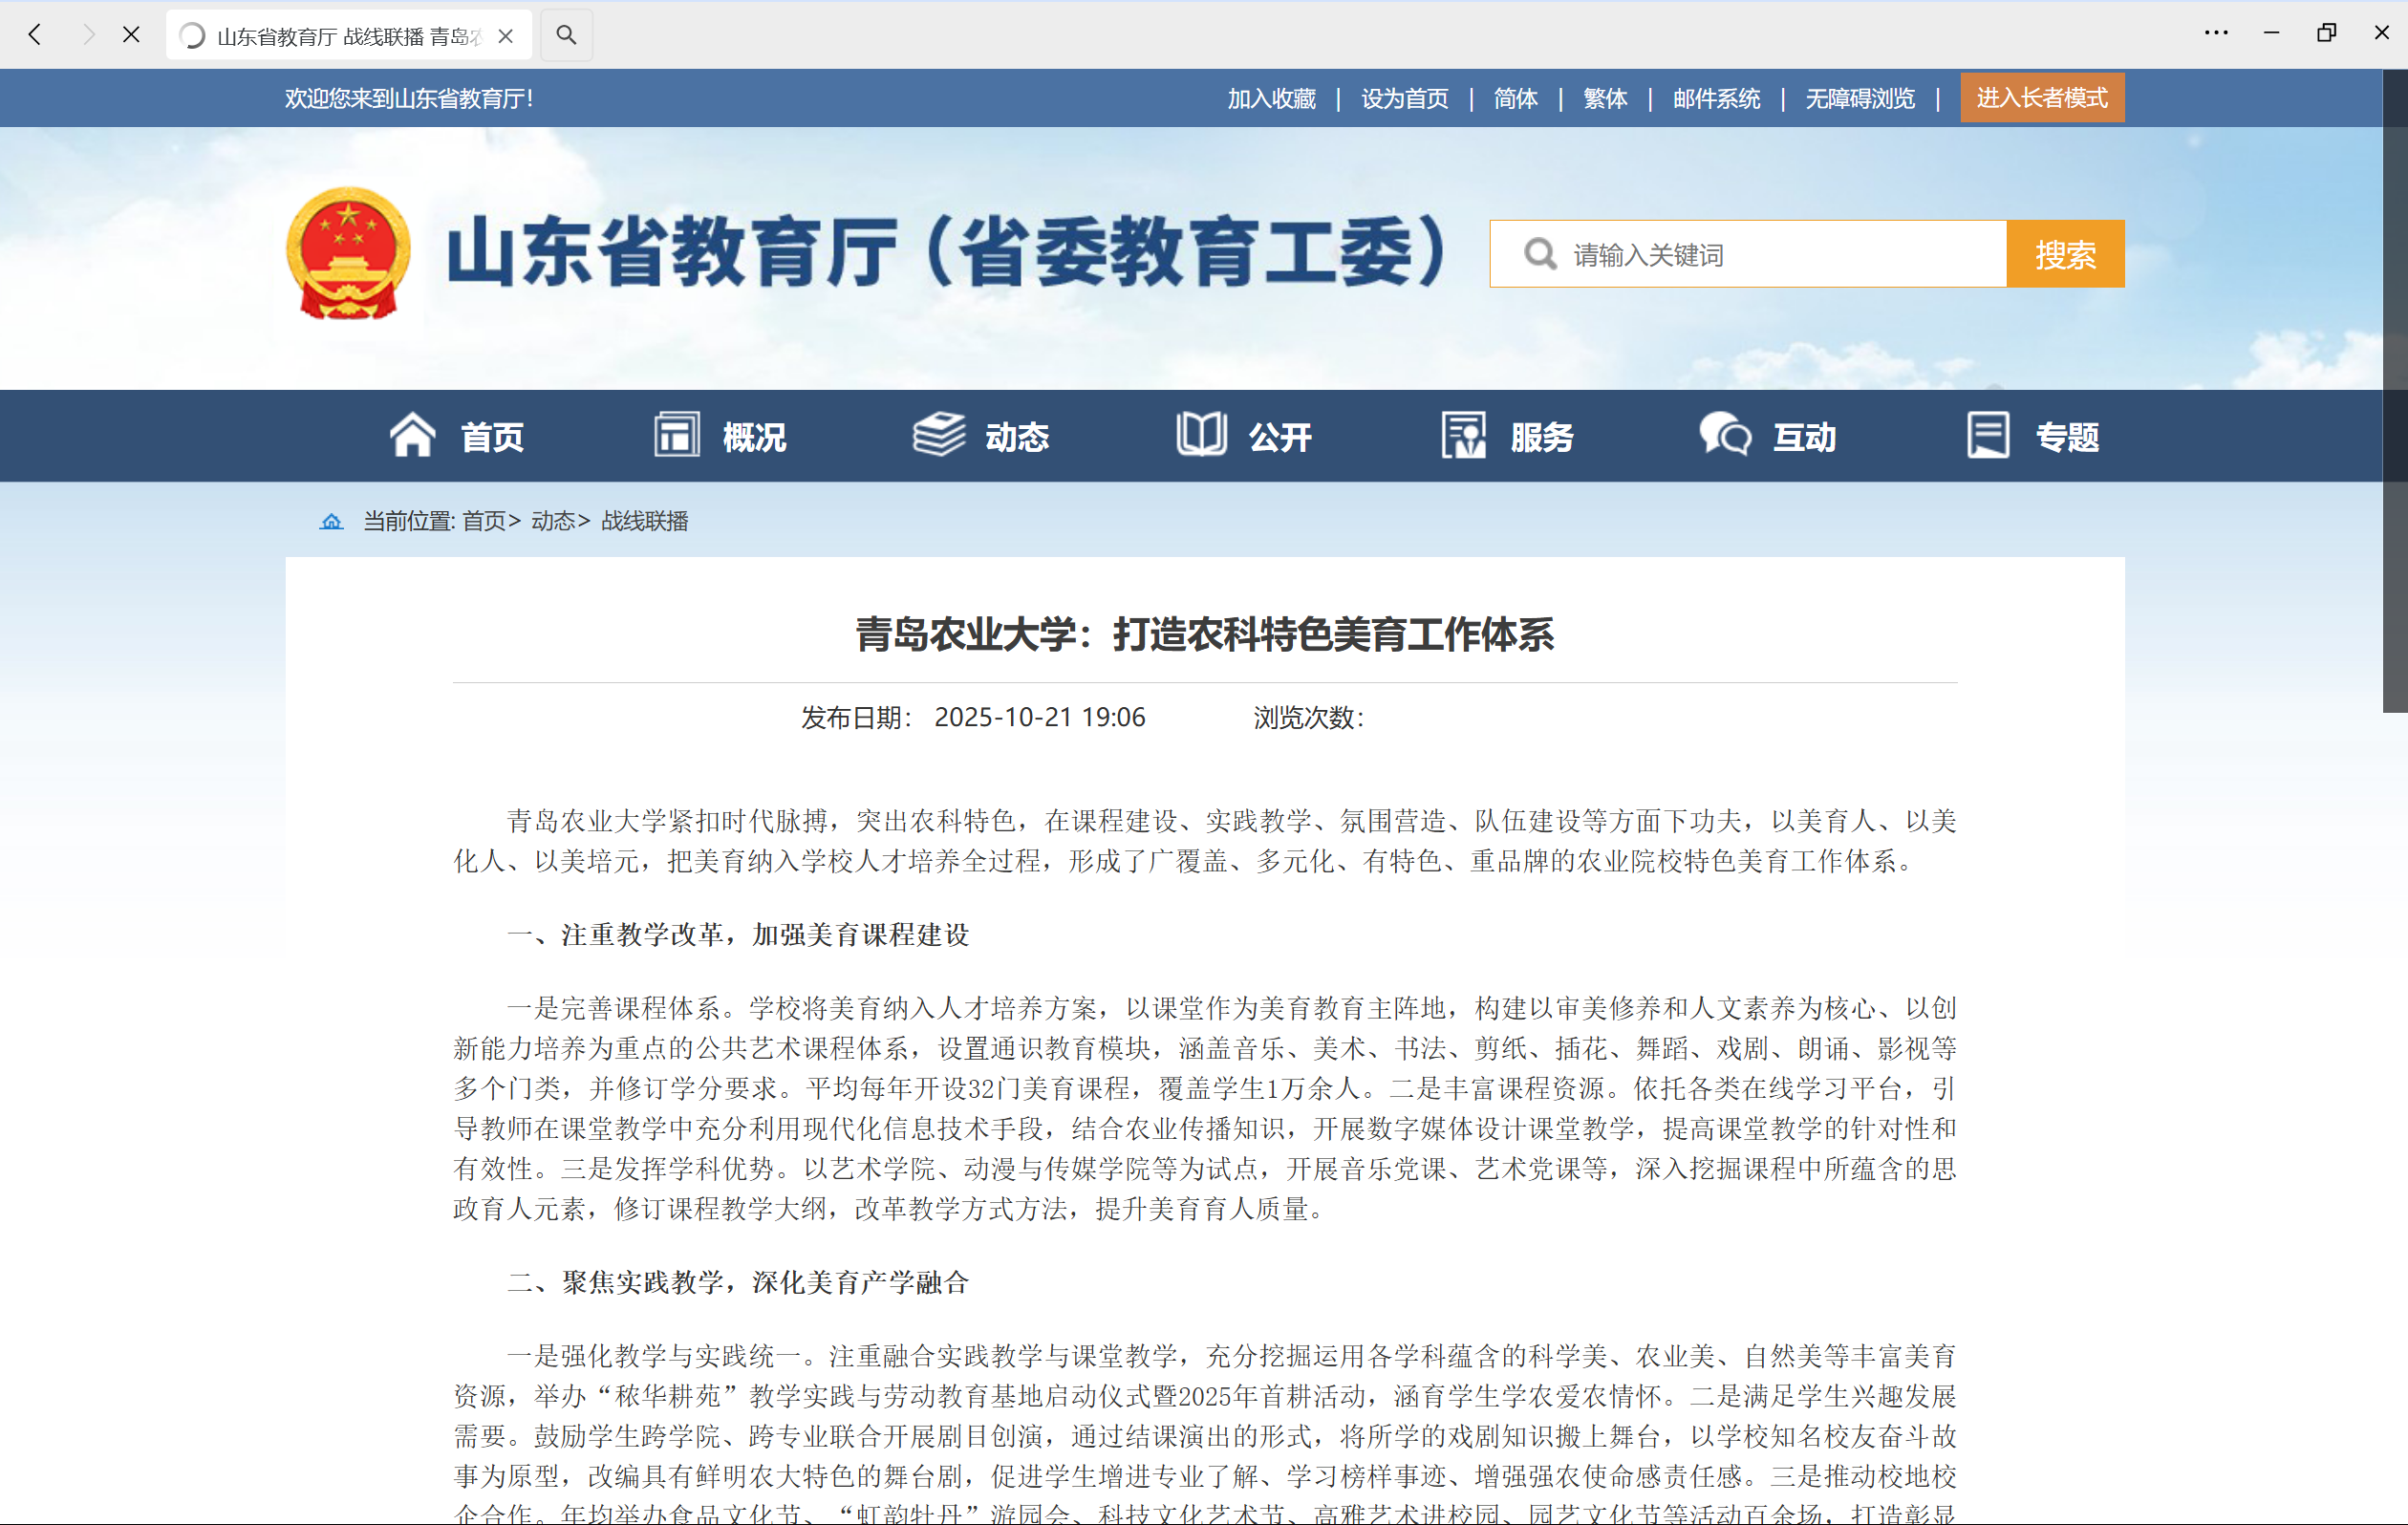Open the 专题 navigation menu
This screenshot has width=2408, height=1525.
point(2066,437)
